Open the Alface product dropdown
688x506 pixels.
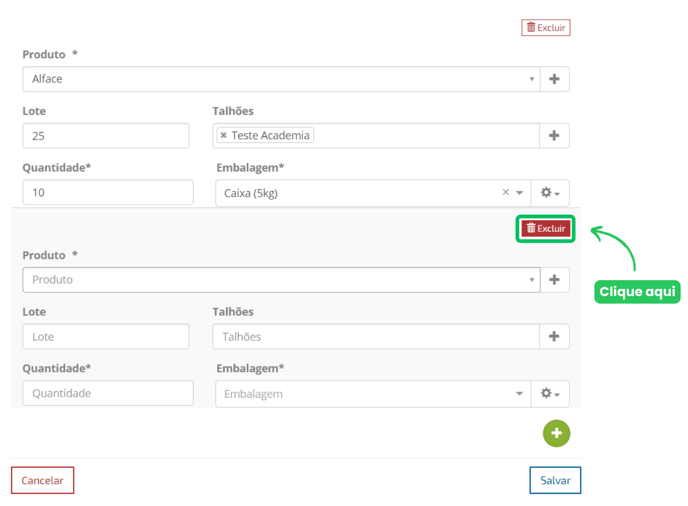tap(281, 79)
